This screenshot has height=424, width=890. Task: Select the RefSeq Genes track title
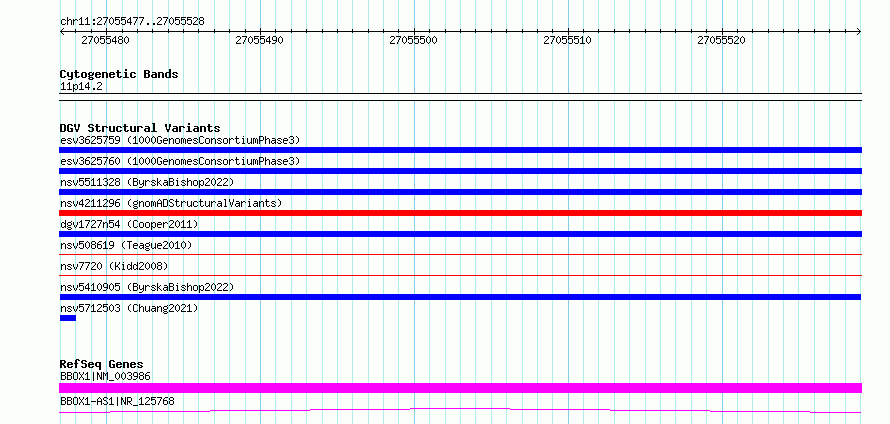[x=102, y=364]
